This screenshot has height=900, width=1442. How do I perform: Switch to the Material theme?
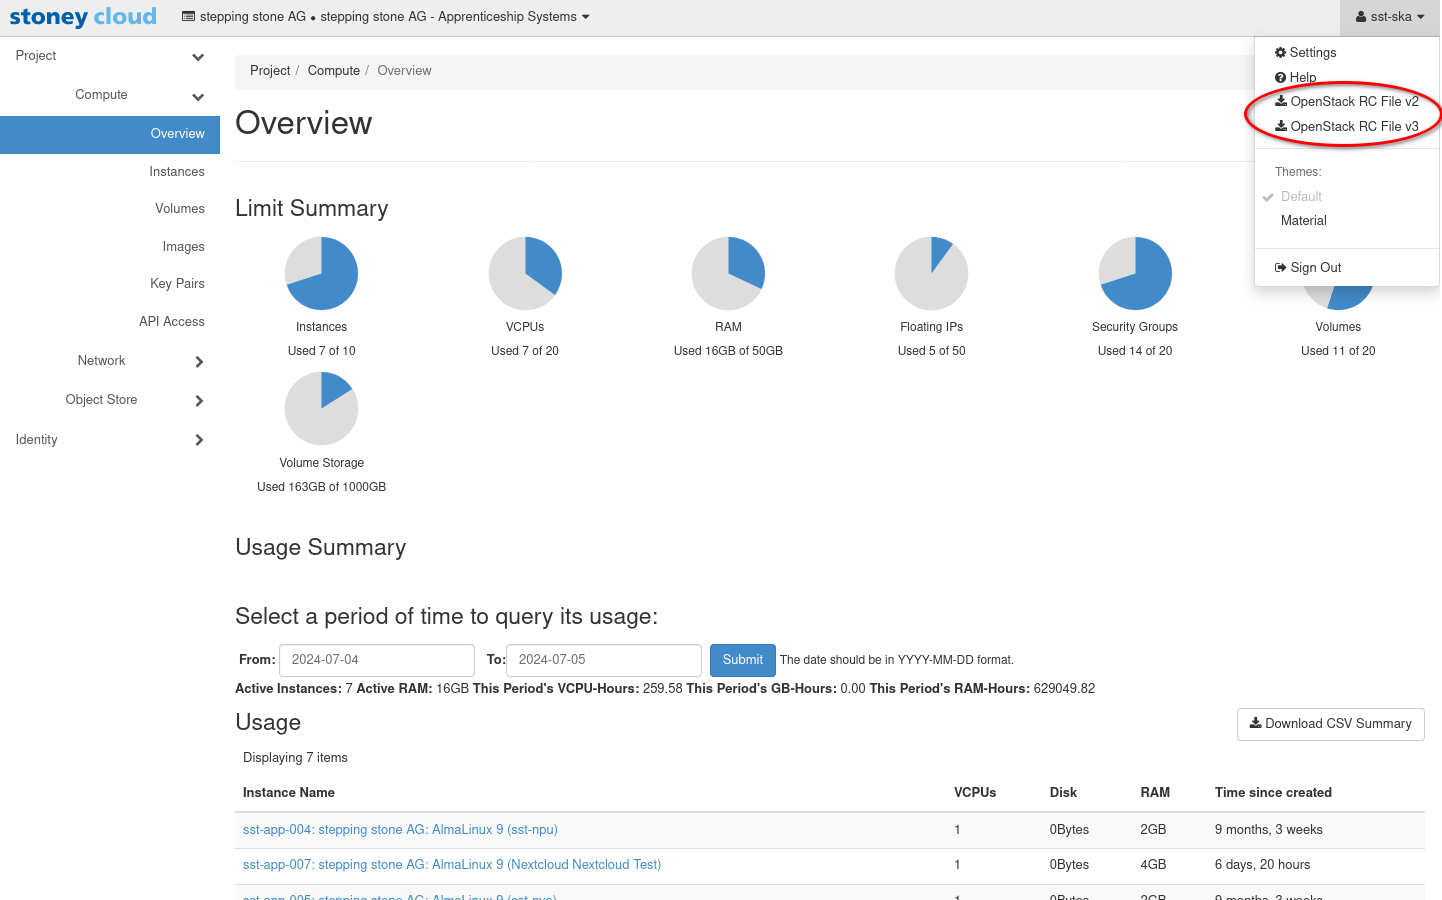click(x=1303, y=221)
